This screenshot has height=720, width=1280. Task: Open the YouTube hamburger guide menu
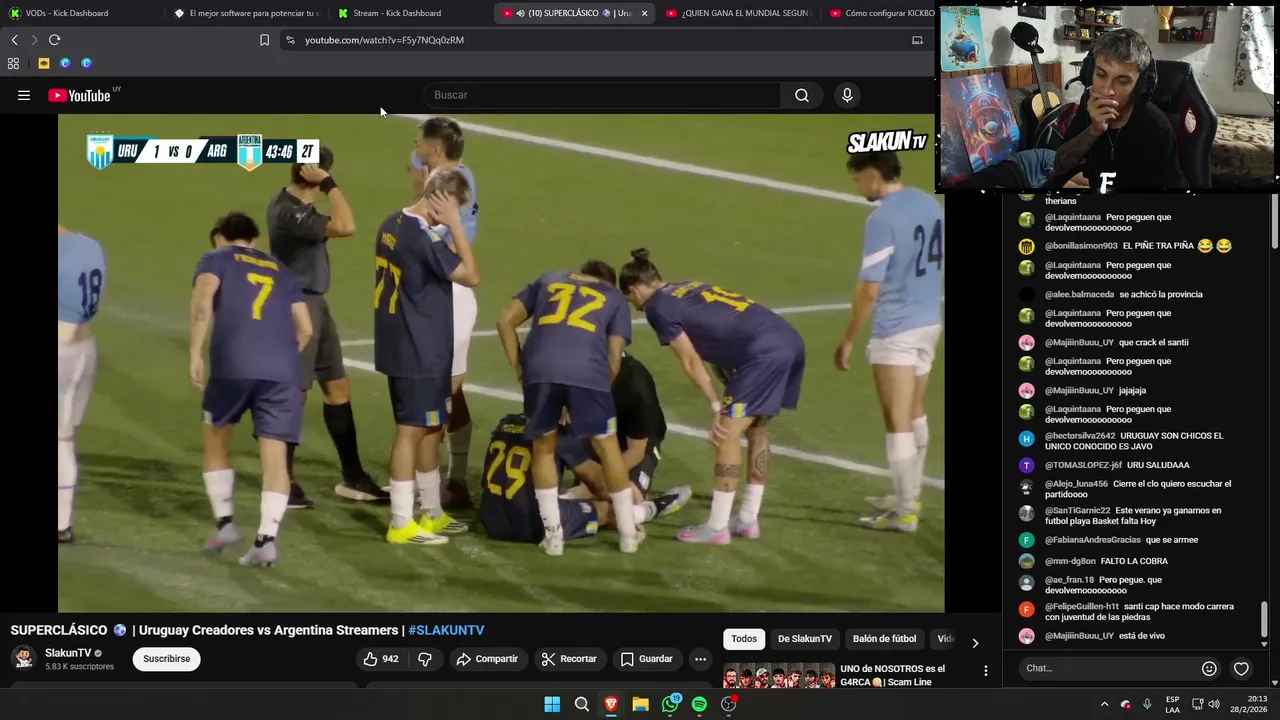24,95
